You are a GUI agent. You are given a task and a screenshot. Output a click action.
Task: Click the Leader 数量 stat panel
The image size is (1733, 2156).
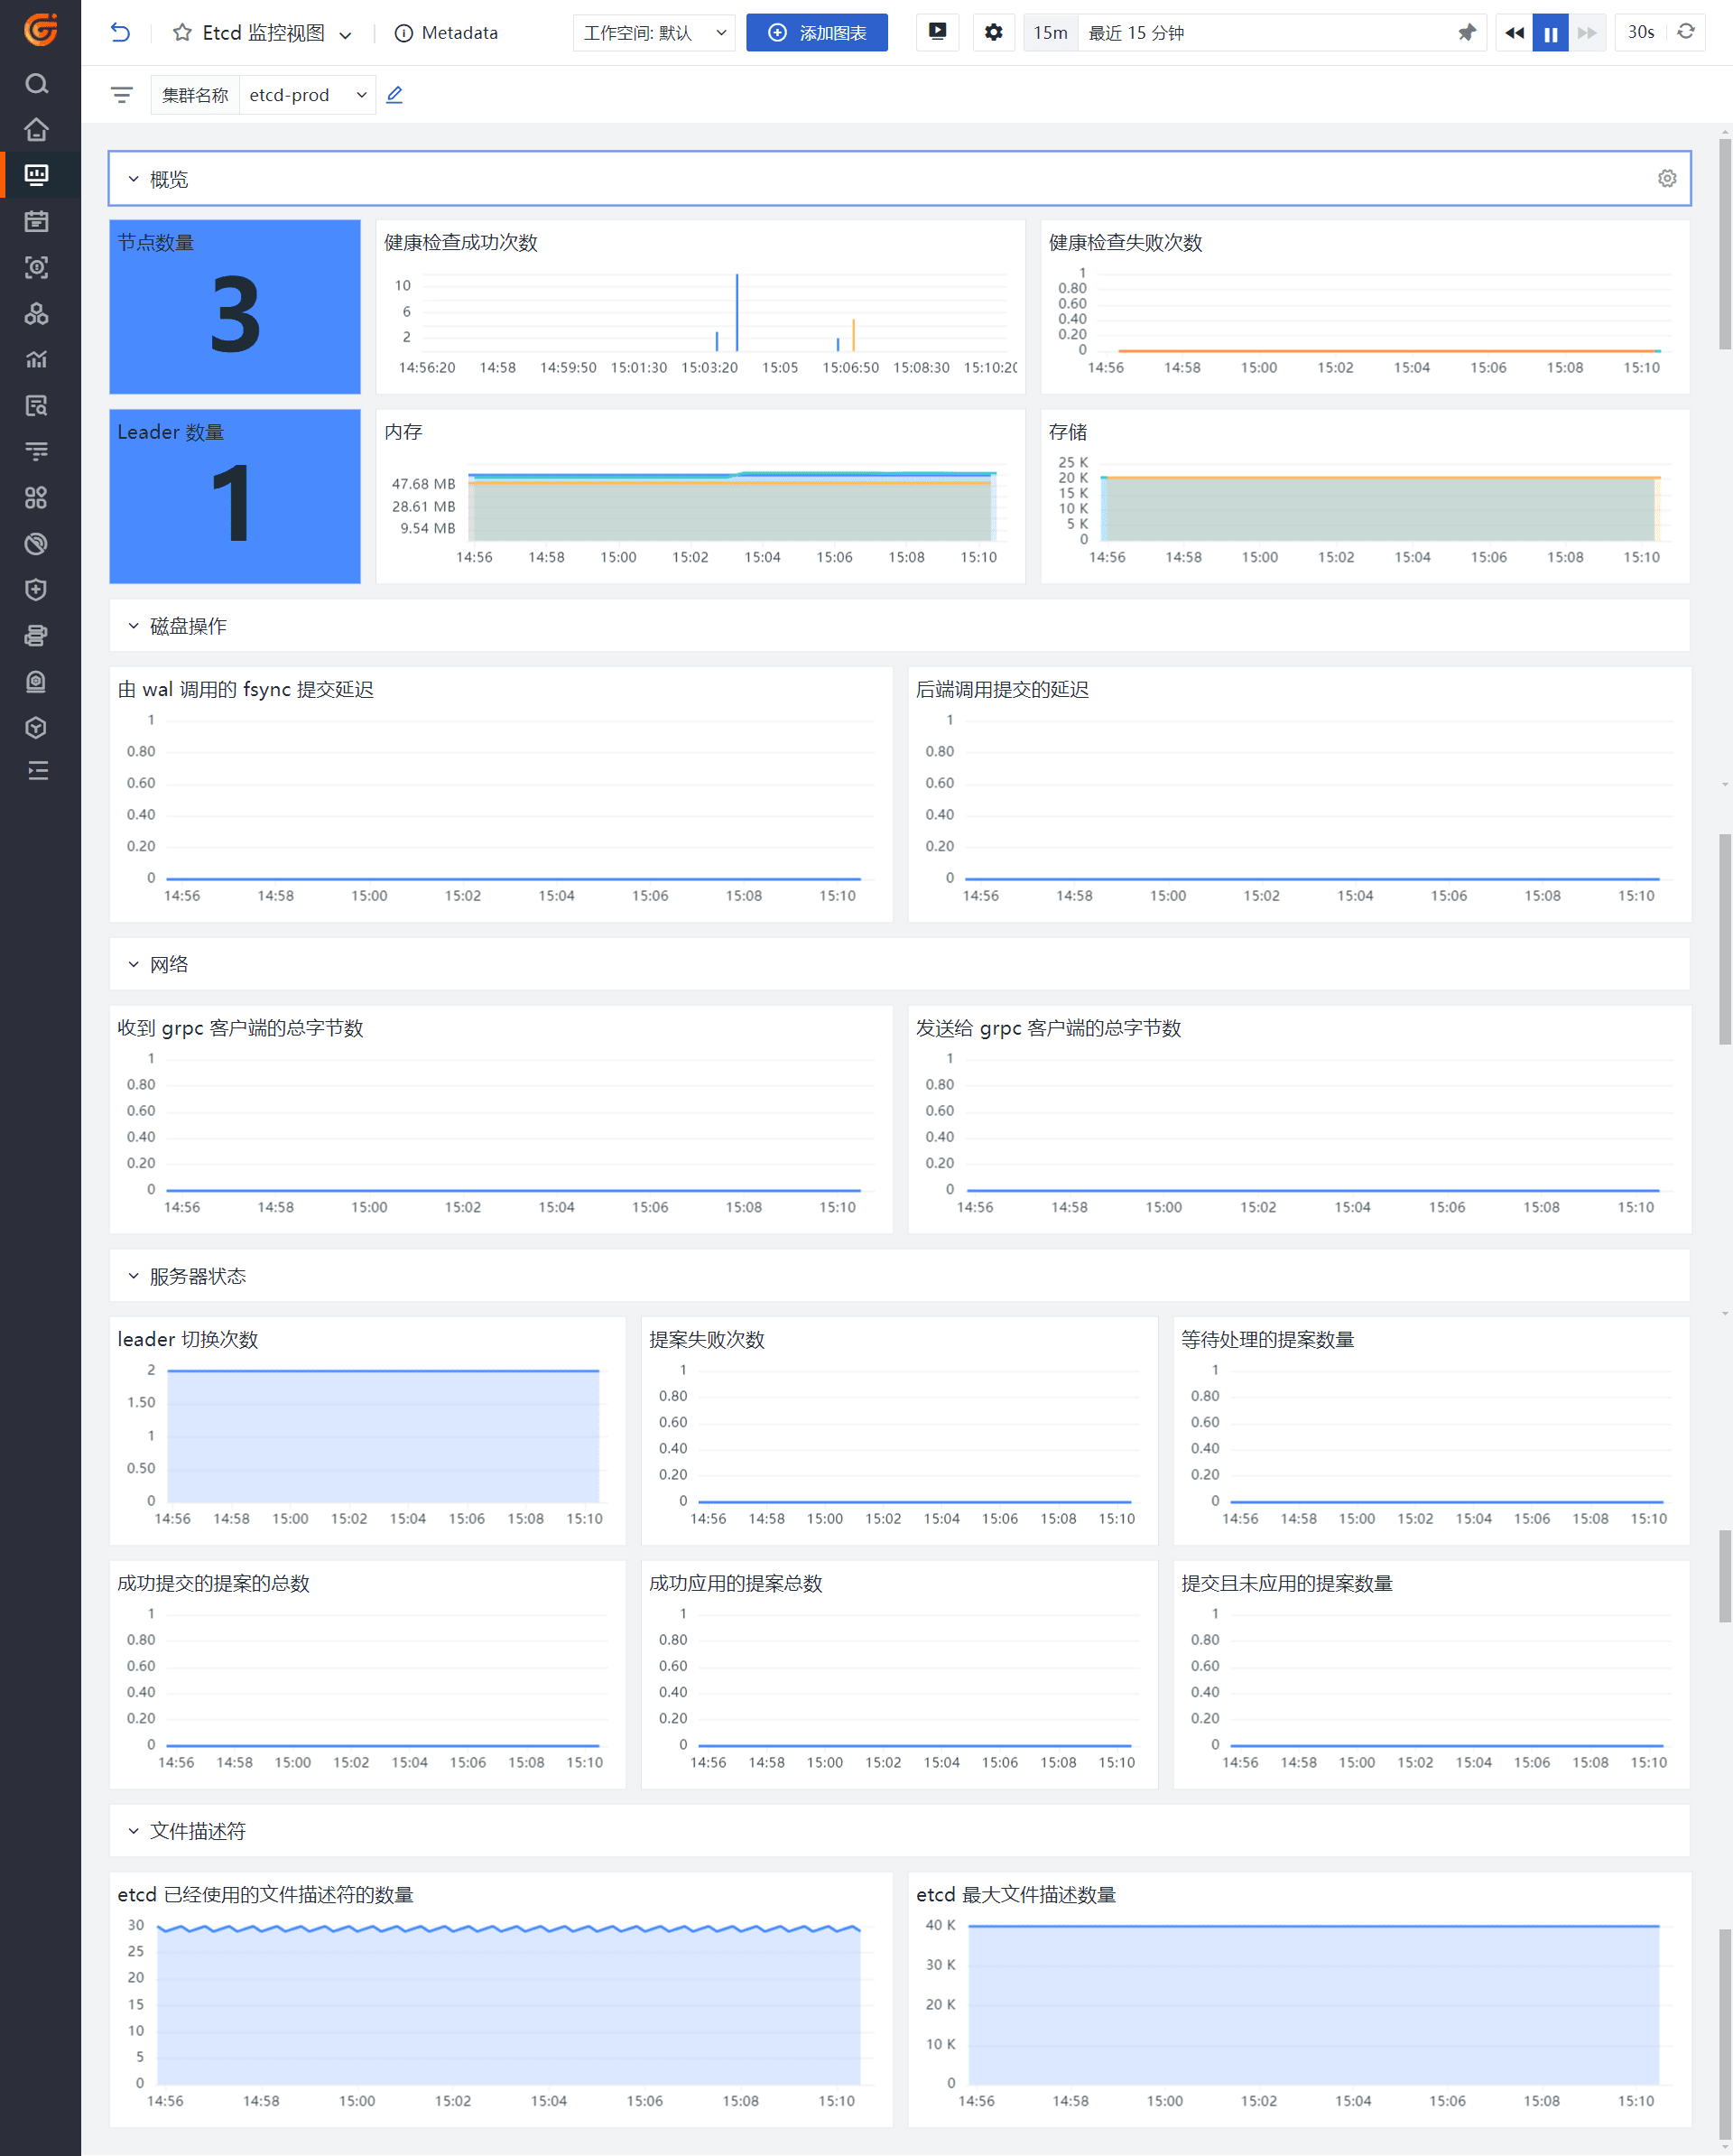(235, 496)
